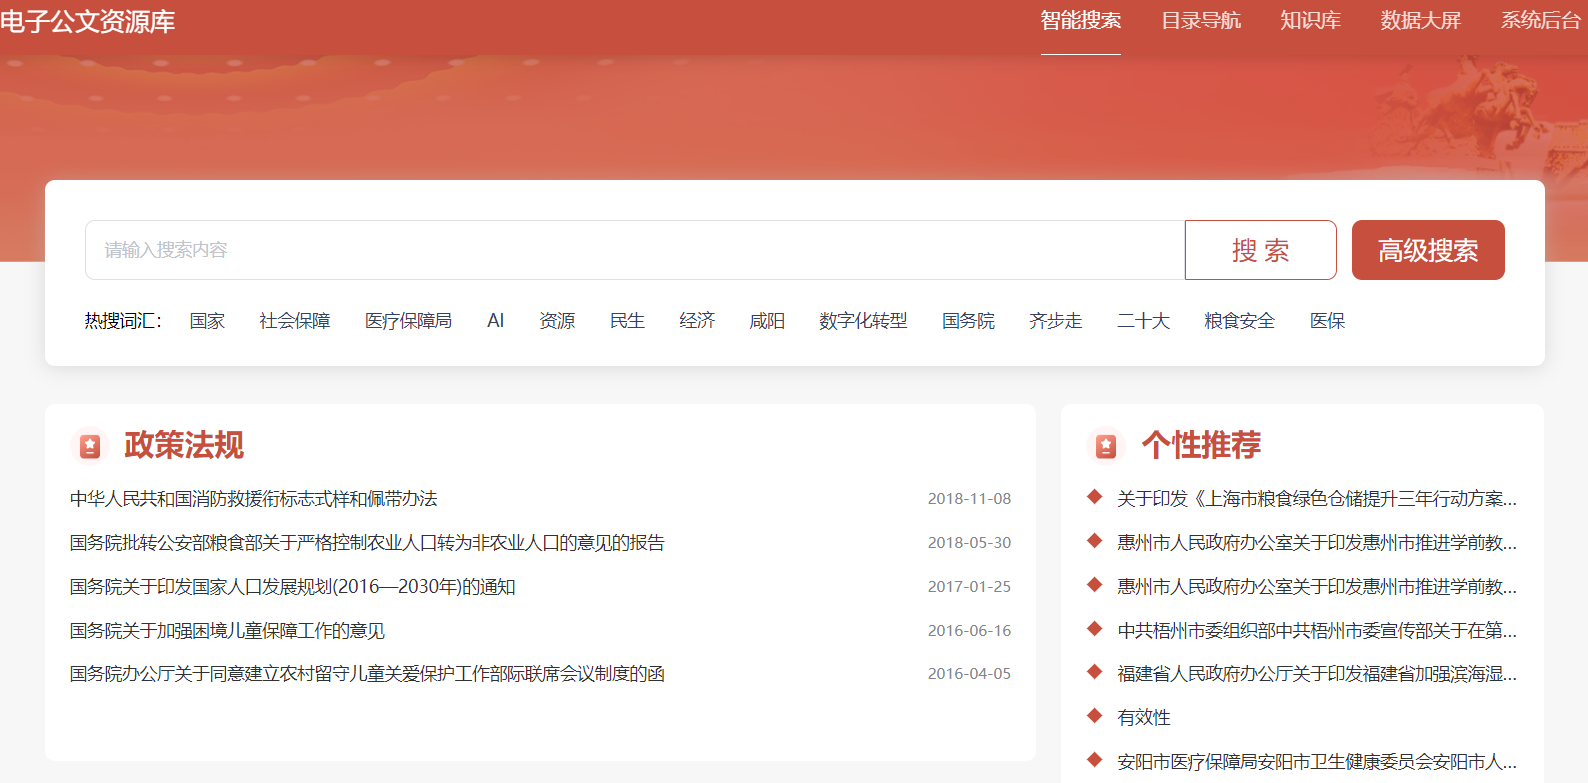Open 国务院关于加强困境儿童保障工作的意见
This screenshot has height=783, width=1588.
[227, 631]
